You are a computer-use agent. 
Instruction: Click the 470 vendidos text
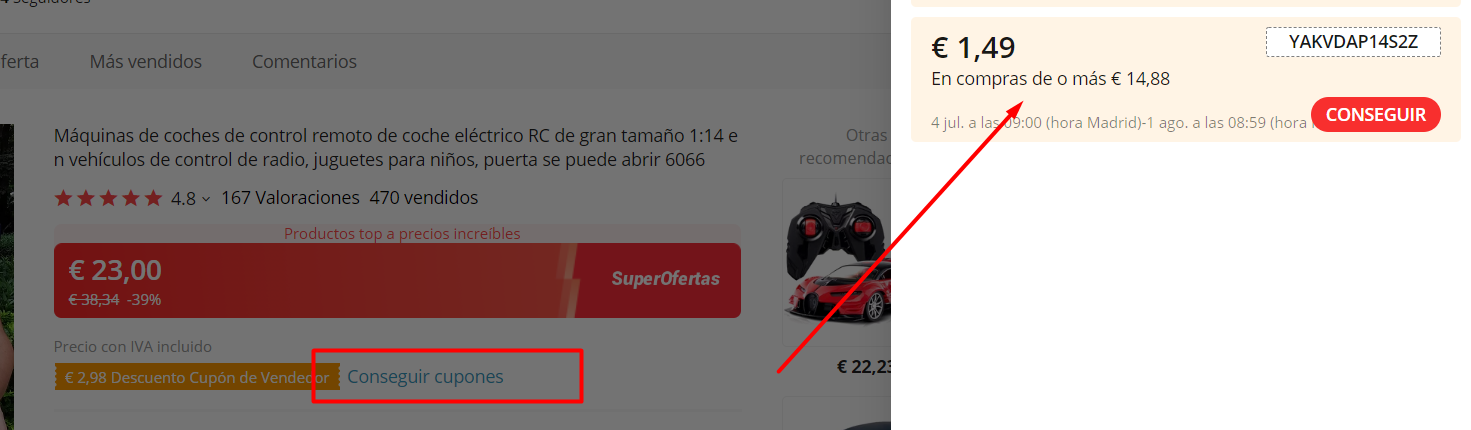pyautogui.click(x=424, y=198)
